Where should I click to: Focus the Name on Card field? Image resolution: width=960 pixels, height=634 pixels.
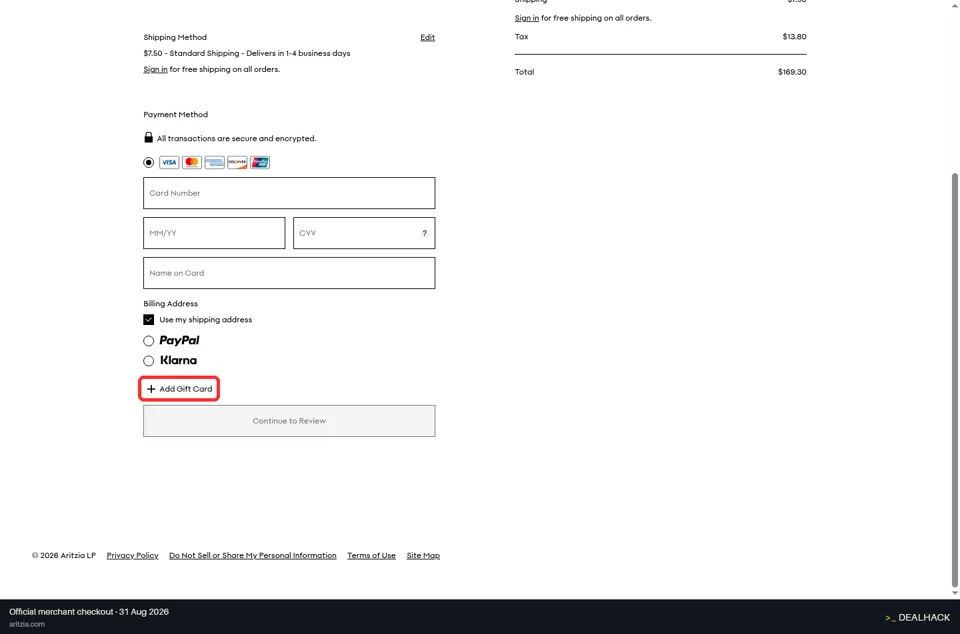click(289, 273)
